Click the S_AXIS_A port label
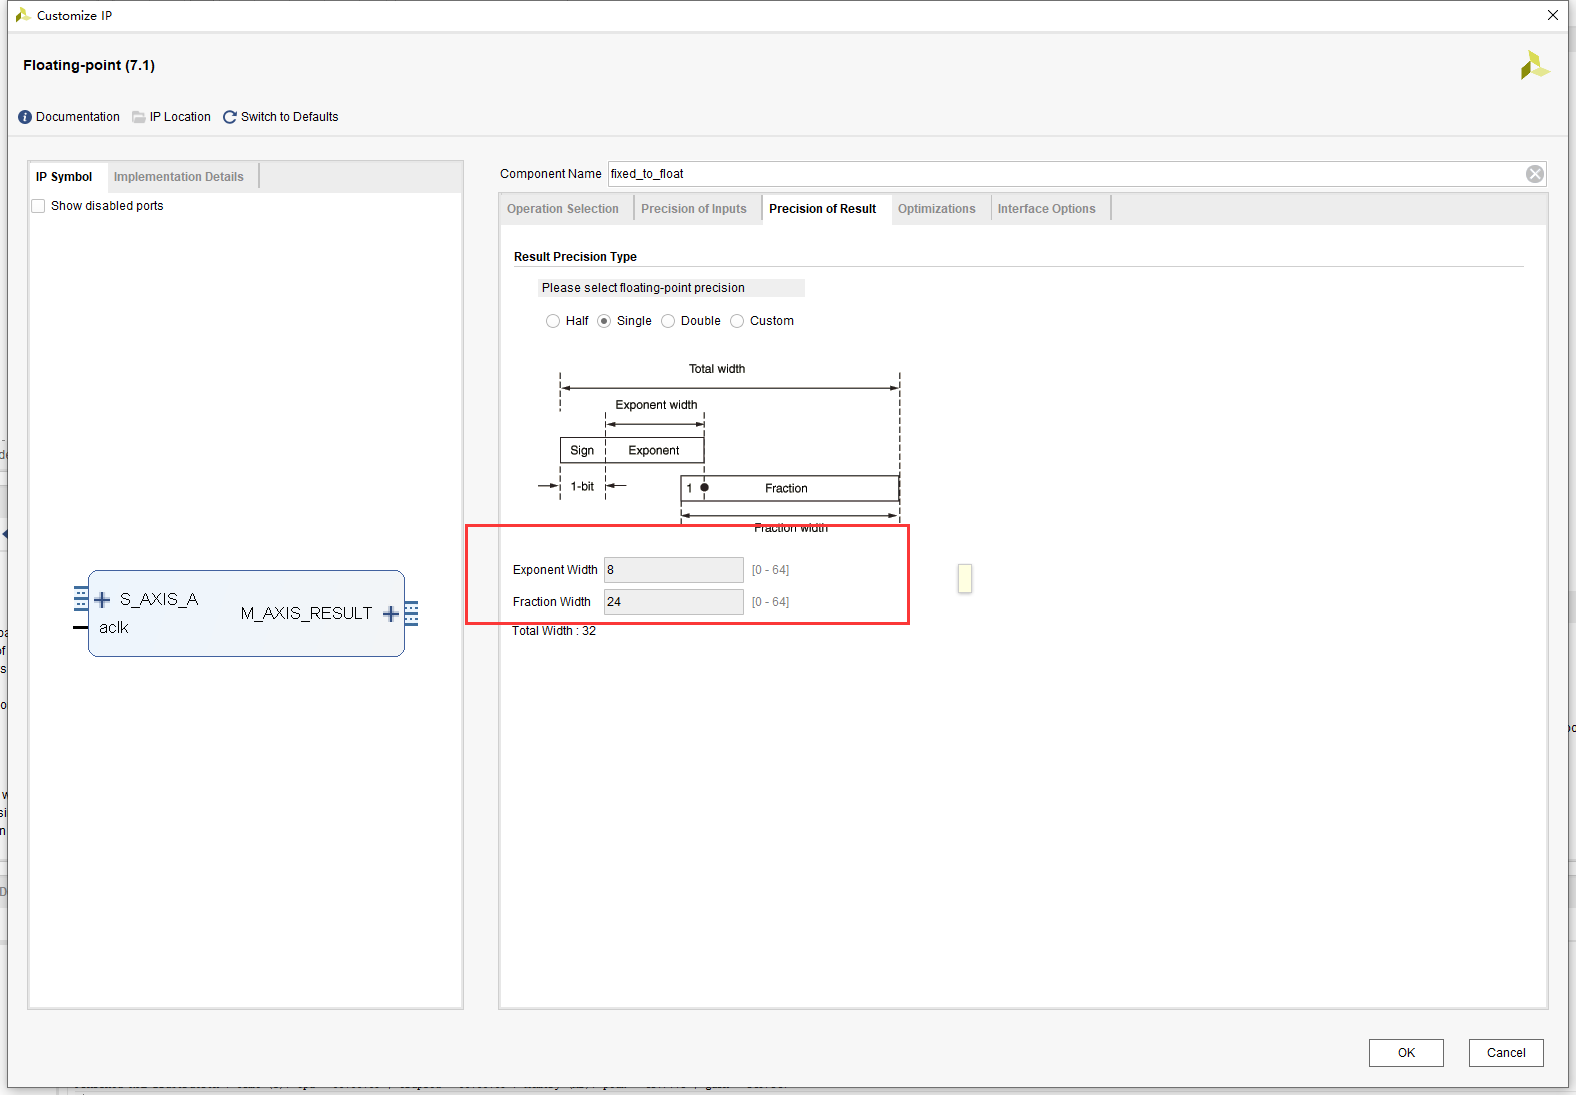 coord(159,599)
